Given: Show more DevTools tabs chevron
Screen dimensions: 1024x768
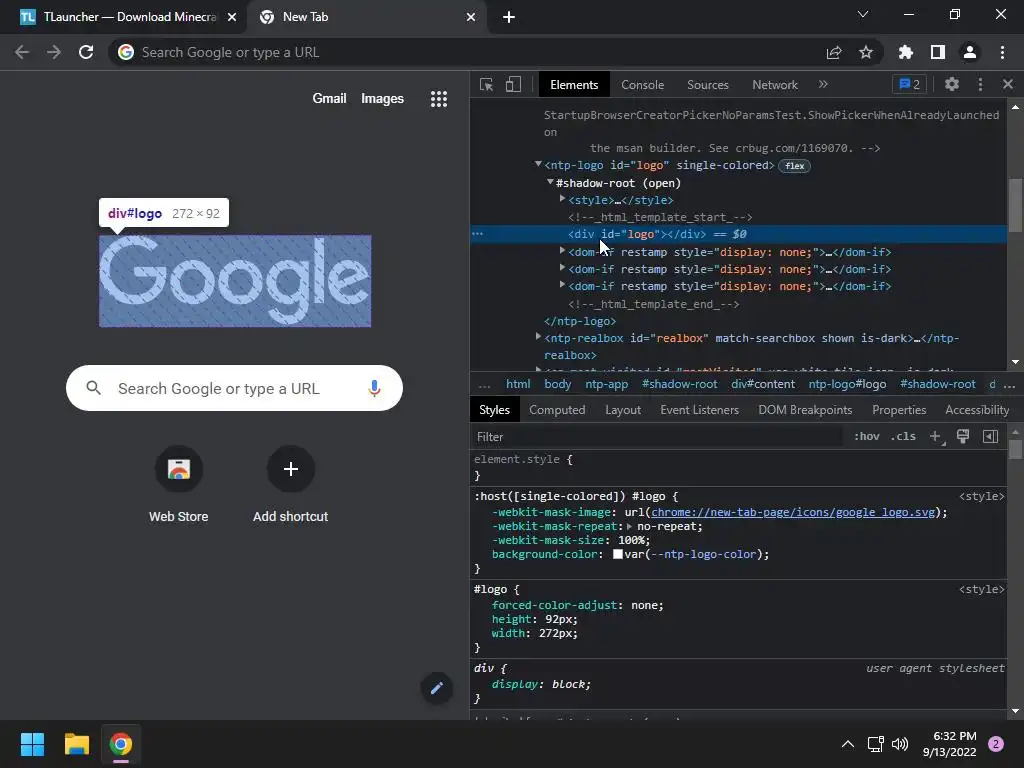Looking at the screenshot, I should 823,84.
